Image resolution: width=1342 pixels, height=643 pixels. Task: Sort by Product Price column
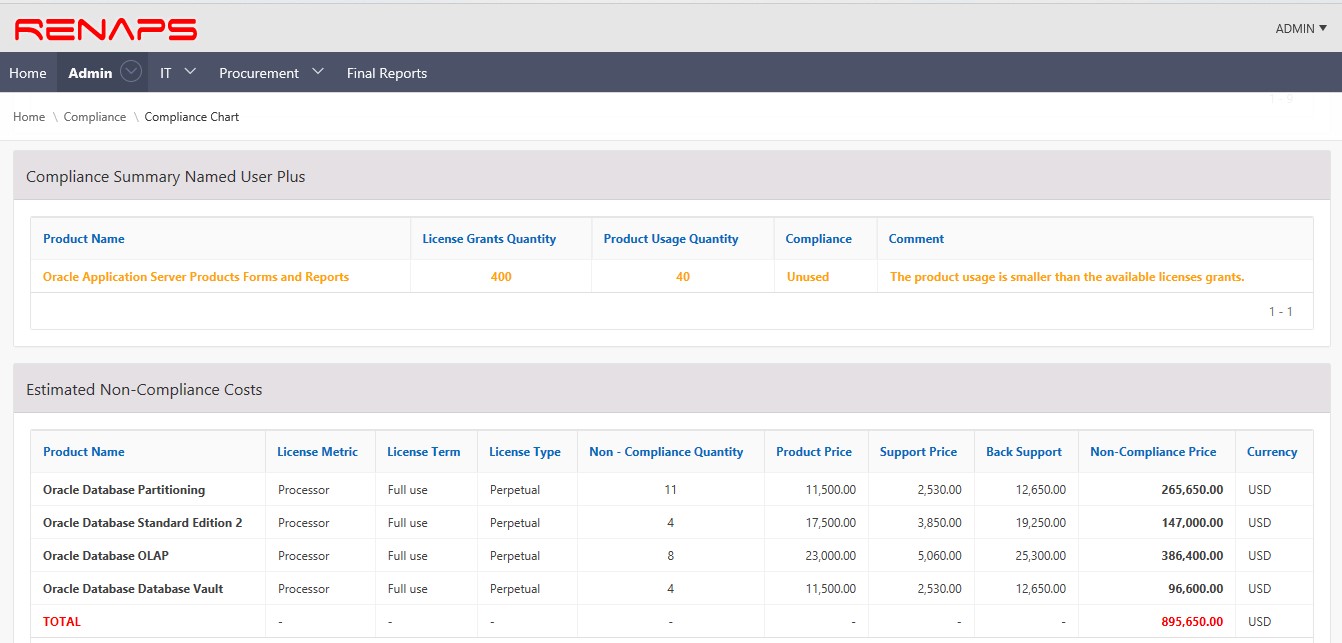814,452
